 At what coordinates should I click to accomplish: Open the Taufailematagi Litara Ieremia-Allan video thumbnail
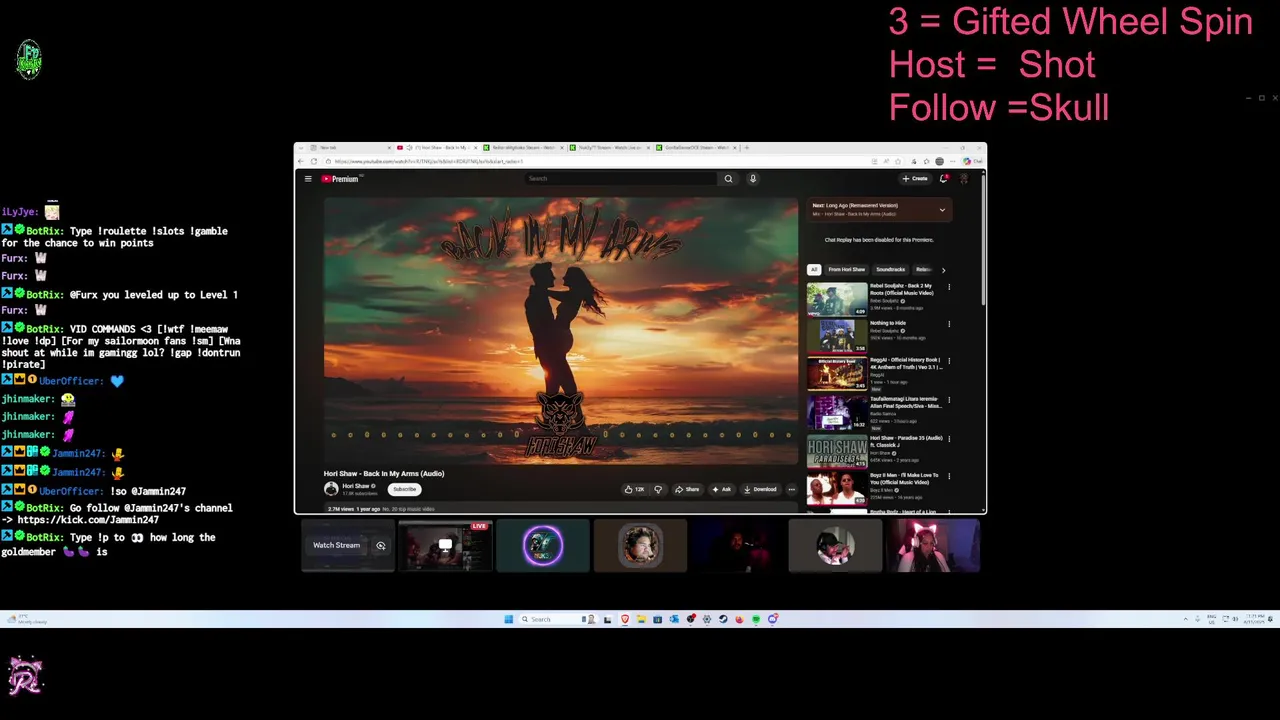pyautogui.click(x=837, y=412)
